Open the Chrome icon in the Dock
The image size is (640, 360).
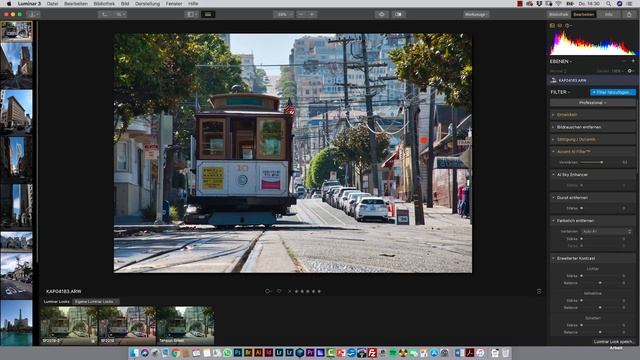point(176,353)
